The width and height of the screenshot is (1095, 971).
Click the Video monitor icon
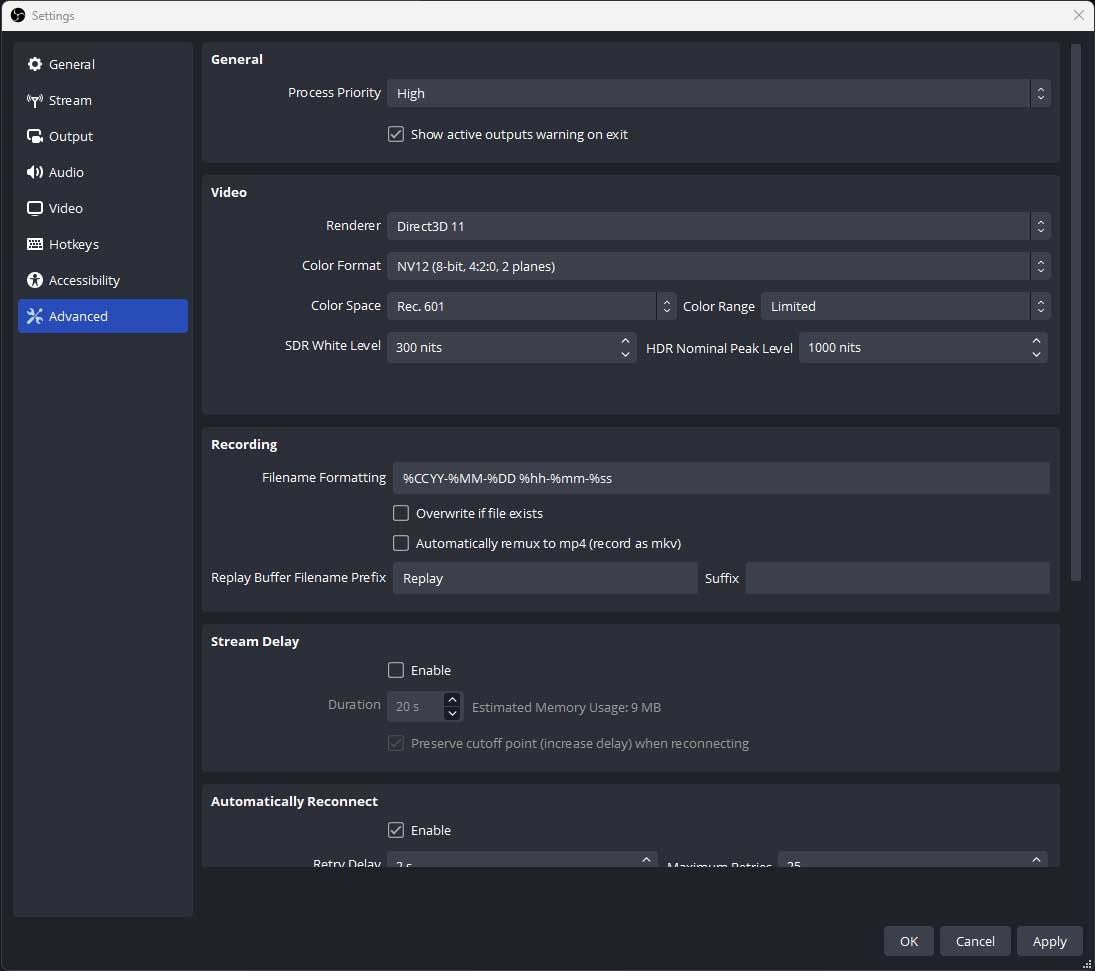(x=35, y=208)
